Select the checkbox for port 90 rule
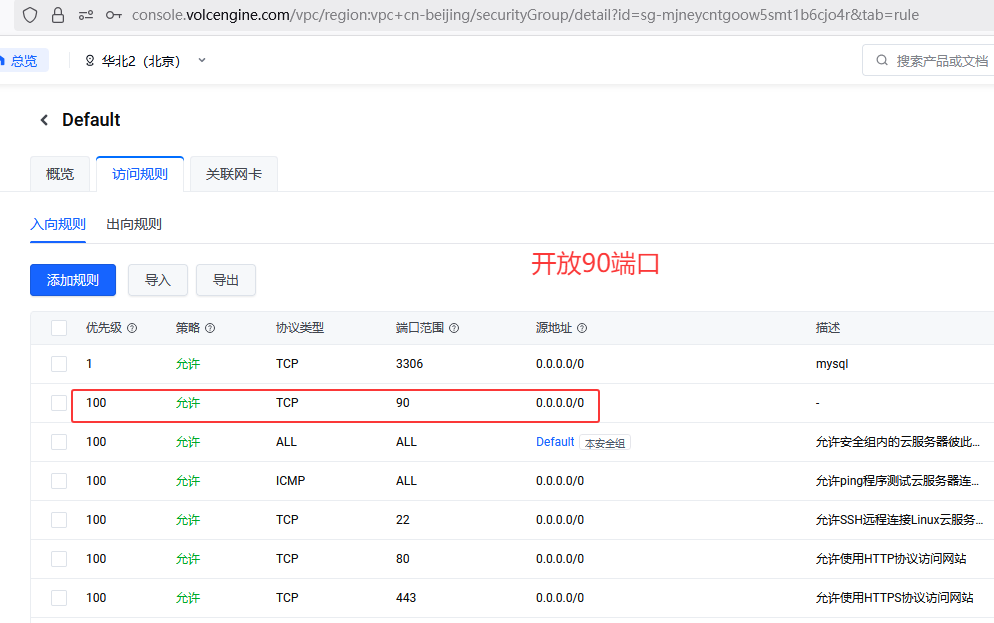 pyautogui.click(x=59, y=403)
